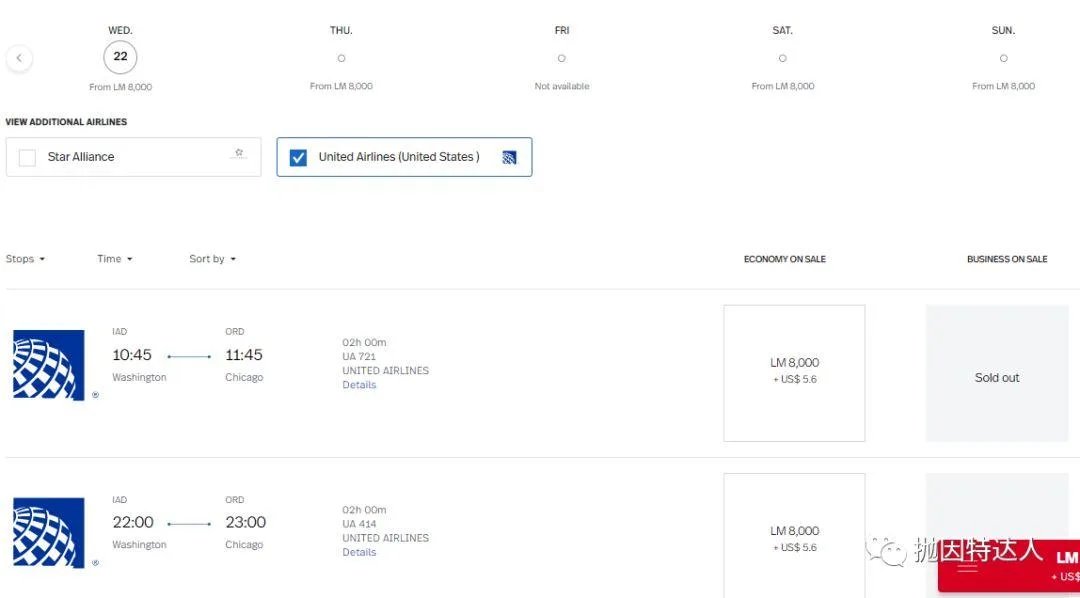Click the Star Alliance star icon
This screenshot has height=598, width=1080.
(x=239, y=154)
